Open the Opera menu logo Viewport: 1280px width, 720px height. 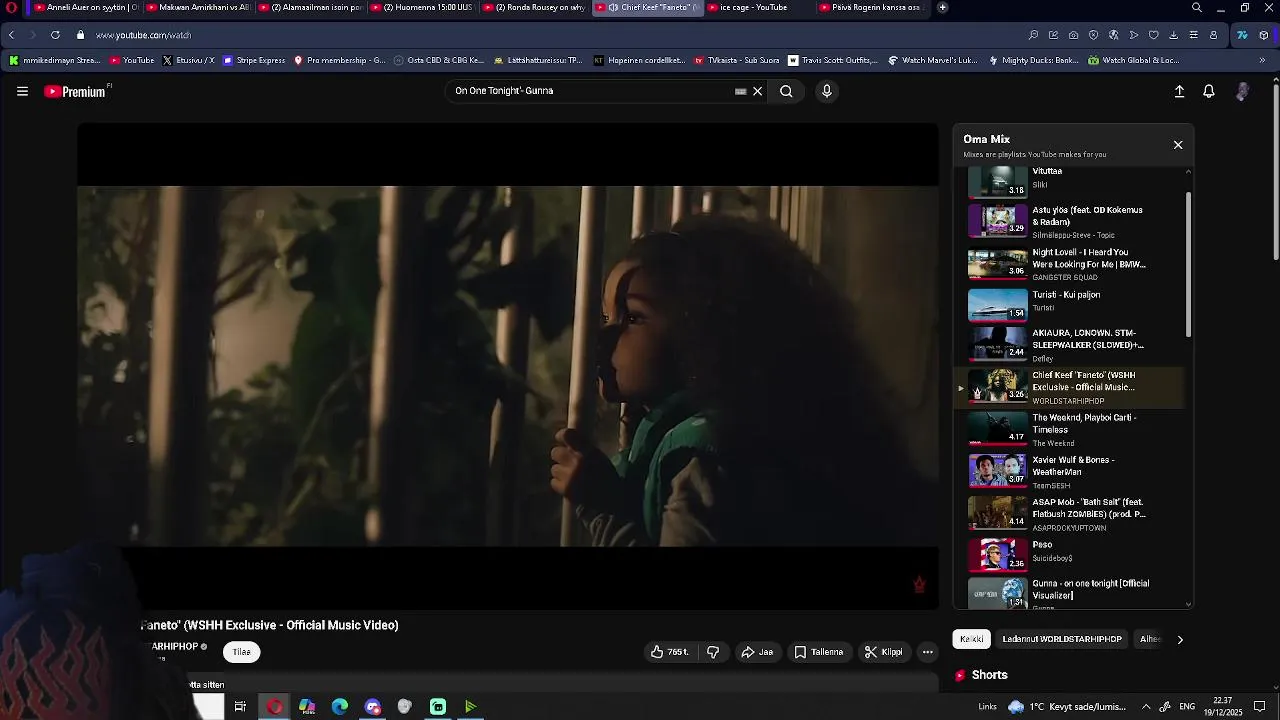11,8
